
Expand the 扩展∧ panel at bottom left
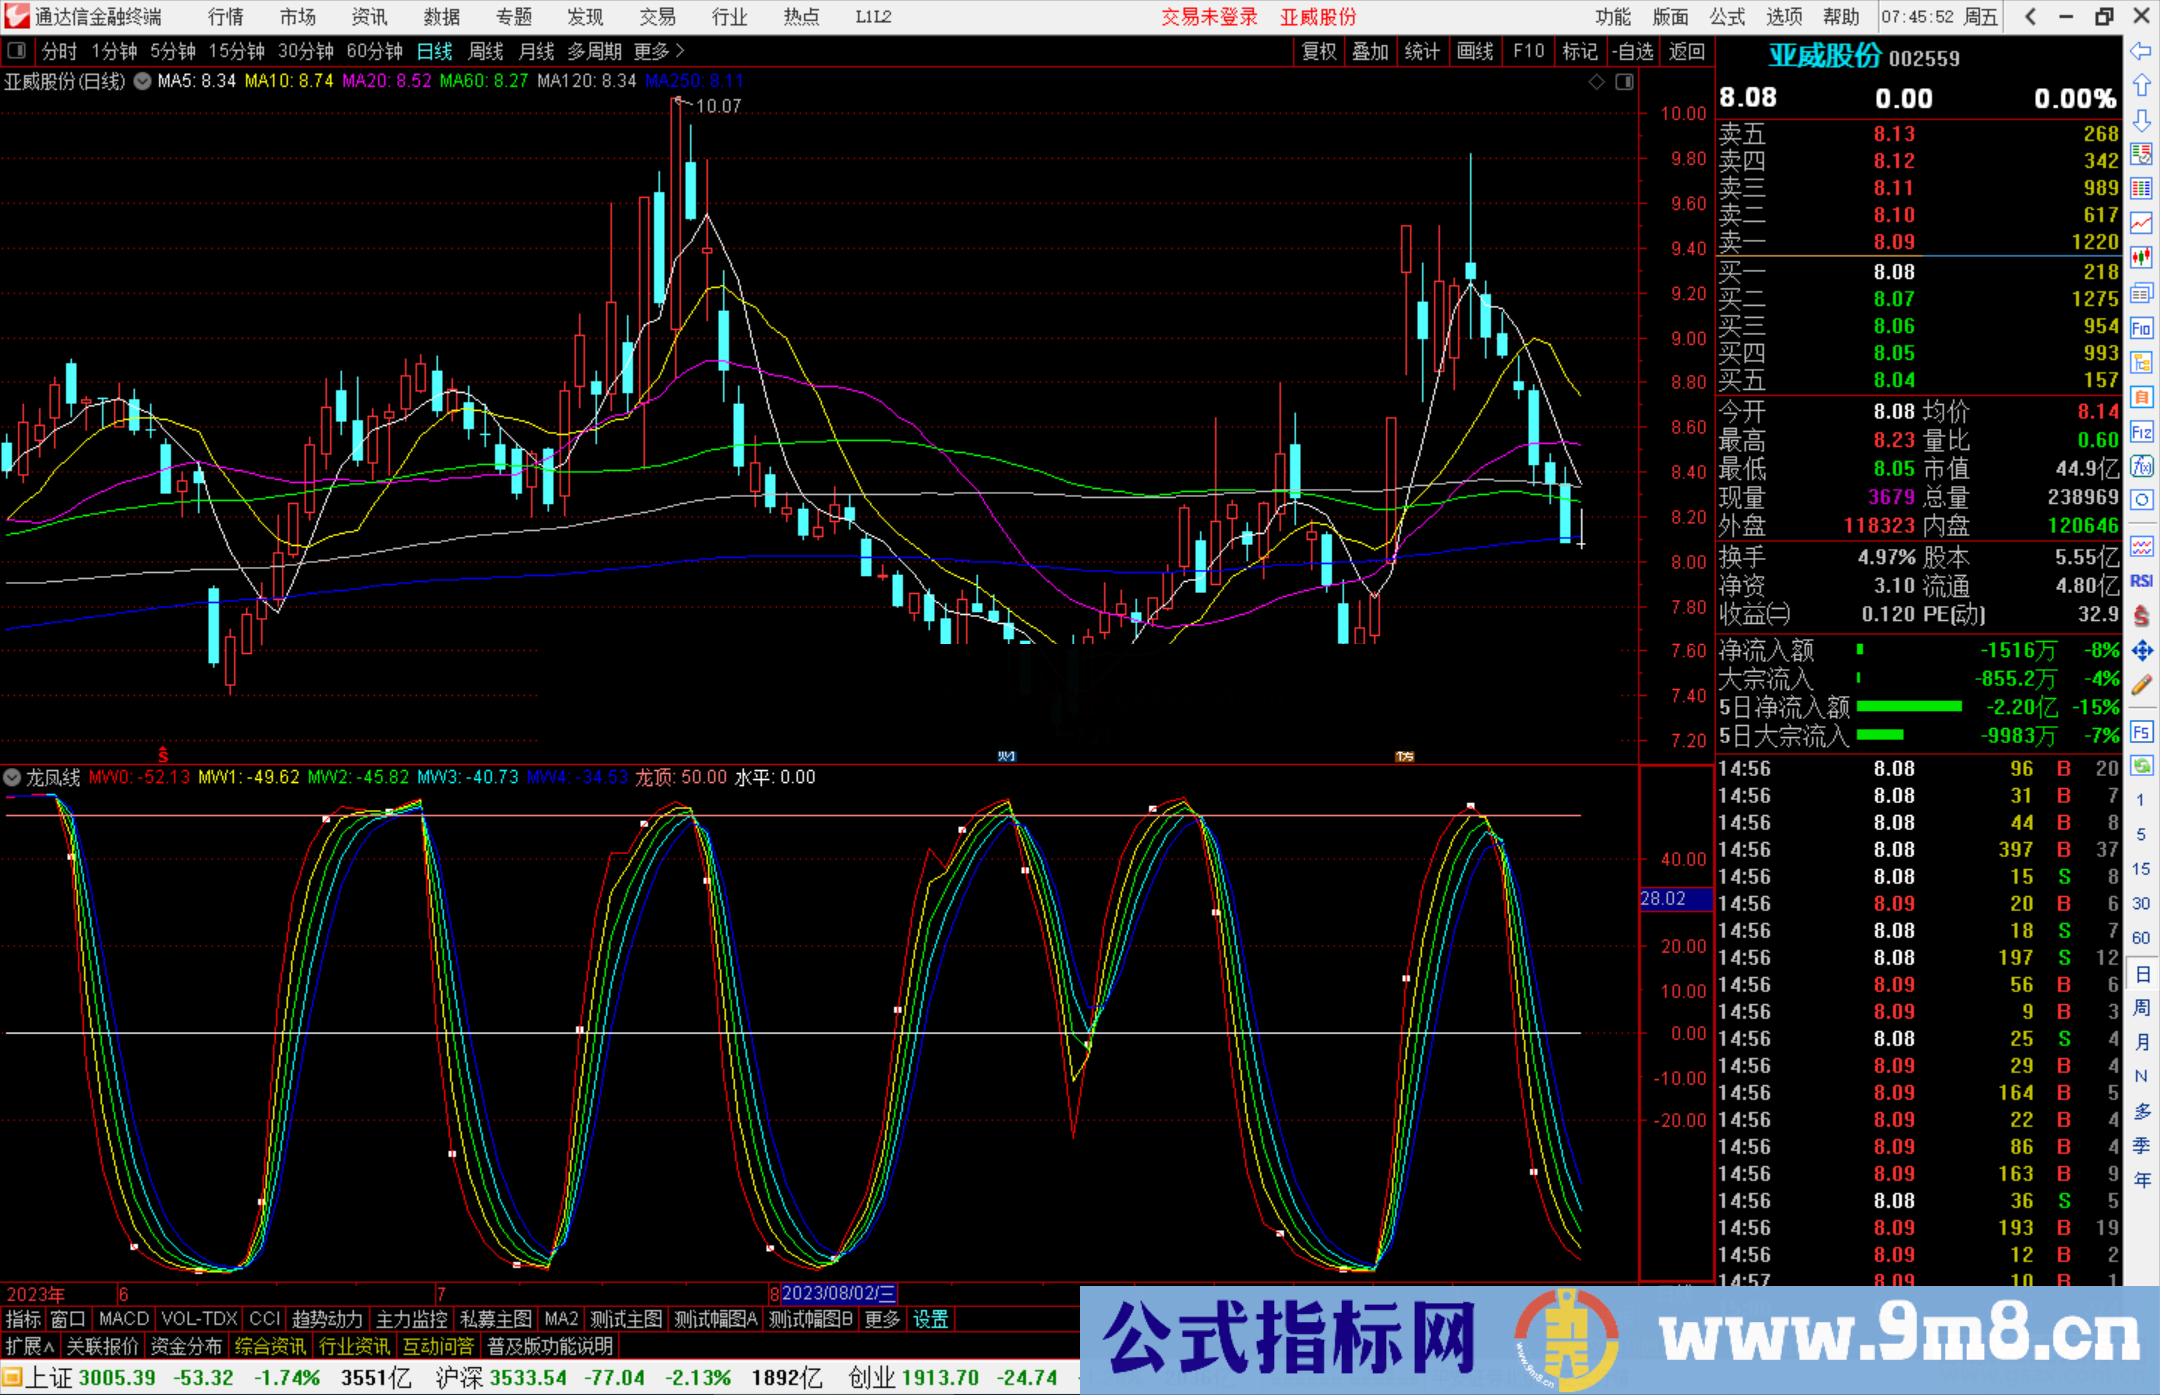coord(27,1345)
